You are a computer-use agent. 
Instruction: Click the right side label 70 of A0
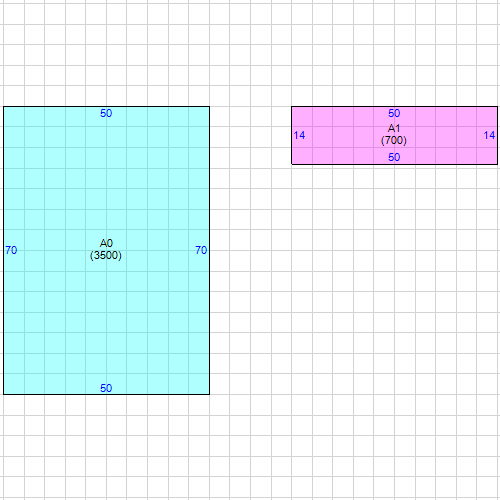tap(201, 250)
